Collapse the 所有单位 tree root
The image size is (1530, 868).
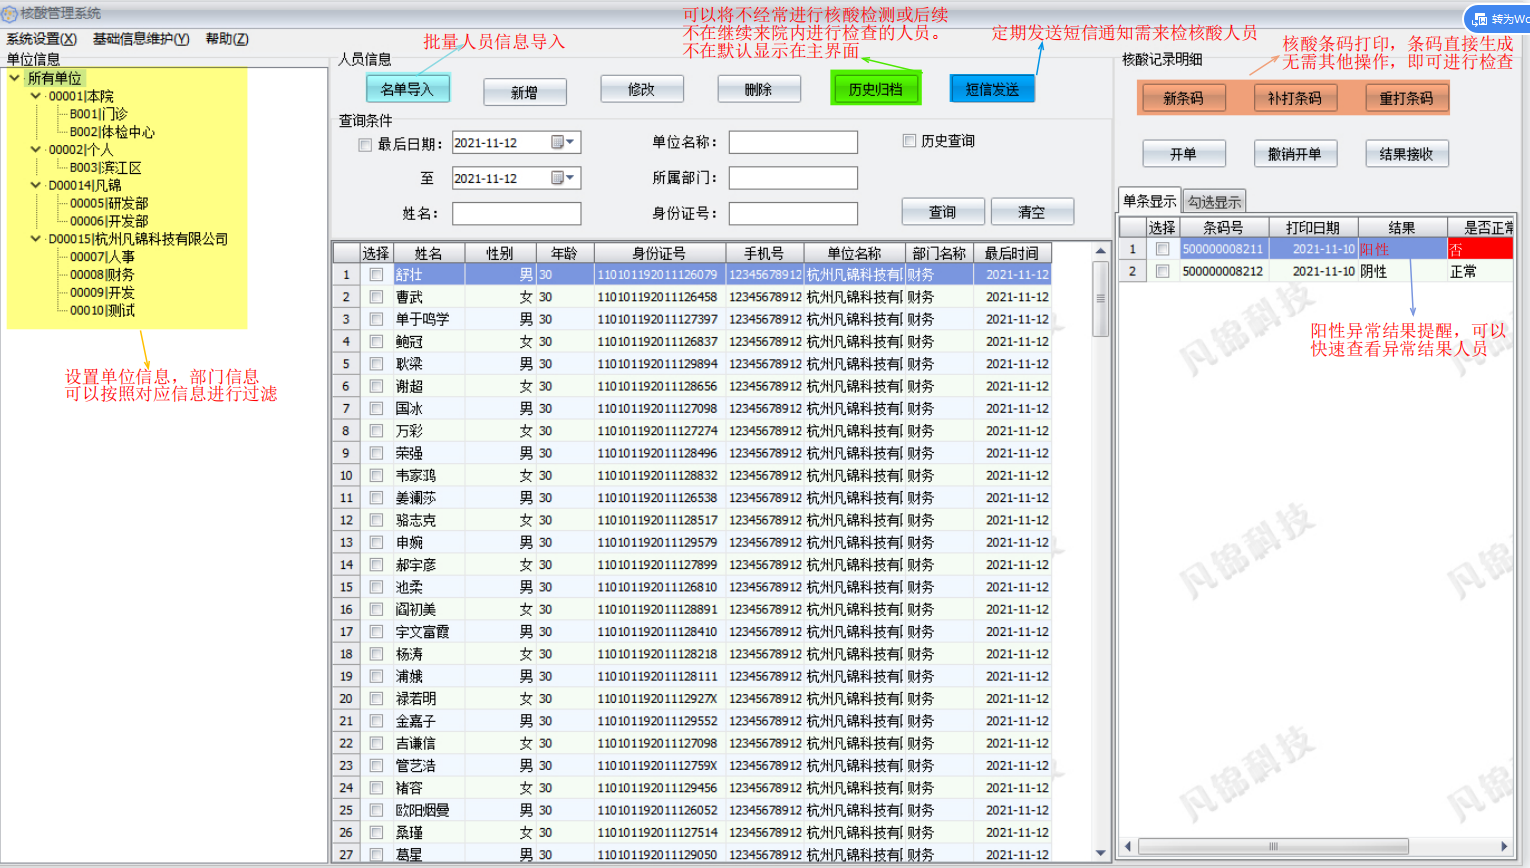[15, 78]
